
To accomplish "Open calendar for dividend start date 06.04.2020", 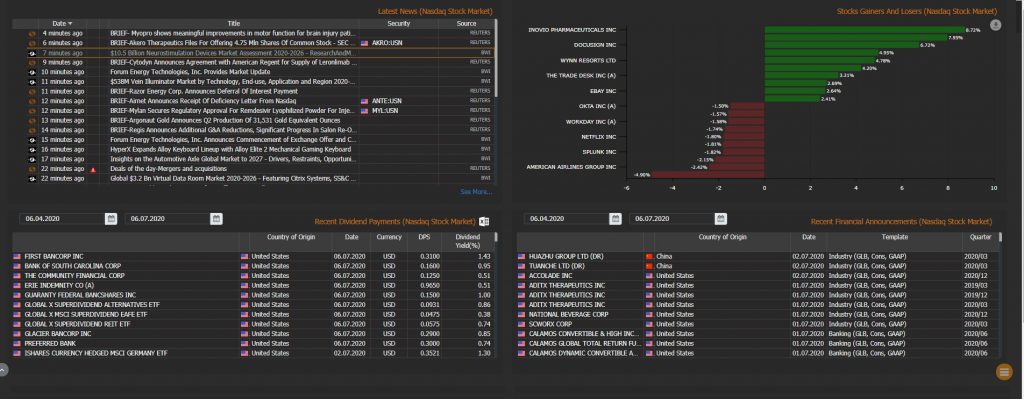I will [111, 219].
